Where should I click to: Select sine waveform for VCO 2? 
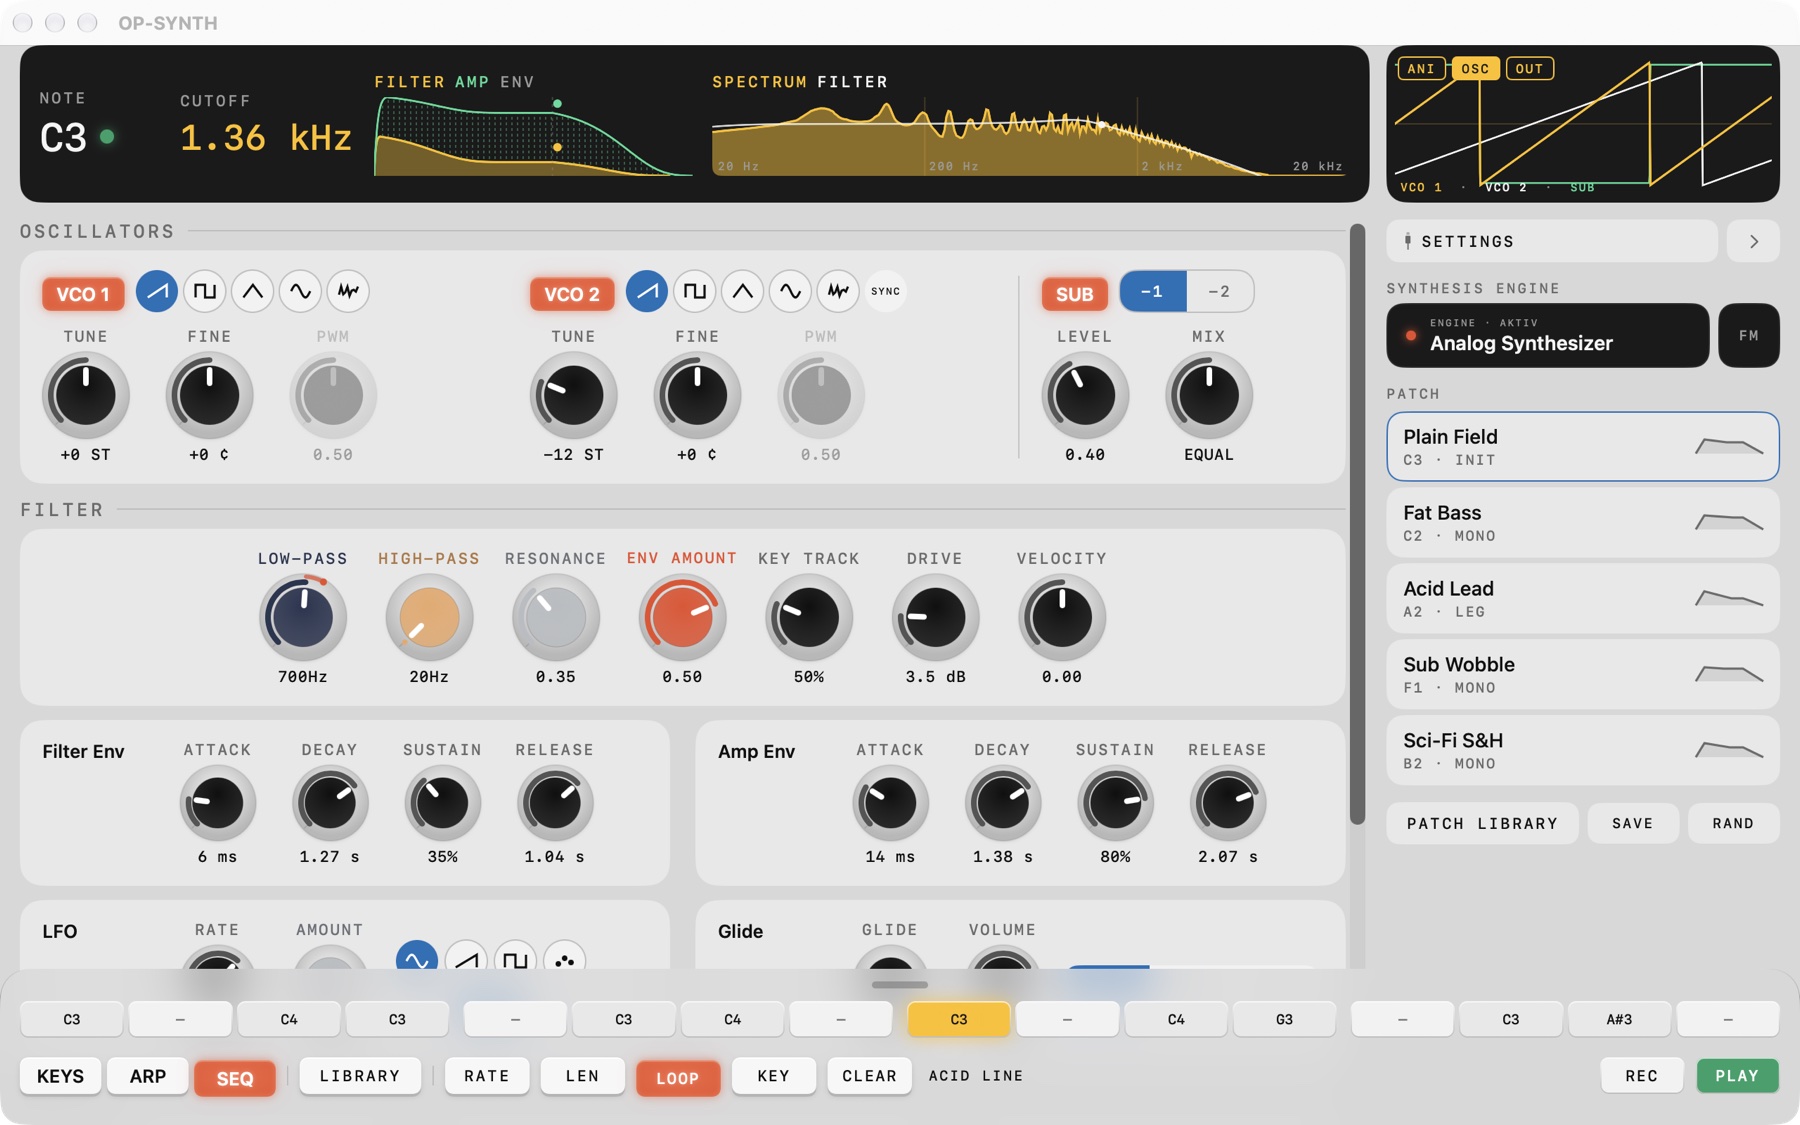point(791,292)
